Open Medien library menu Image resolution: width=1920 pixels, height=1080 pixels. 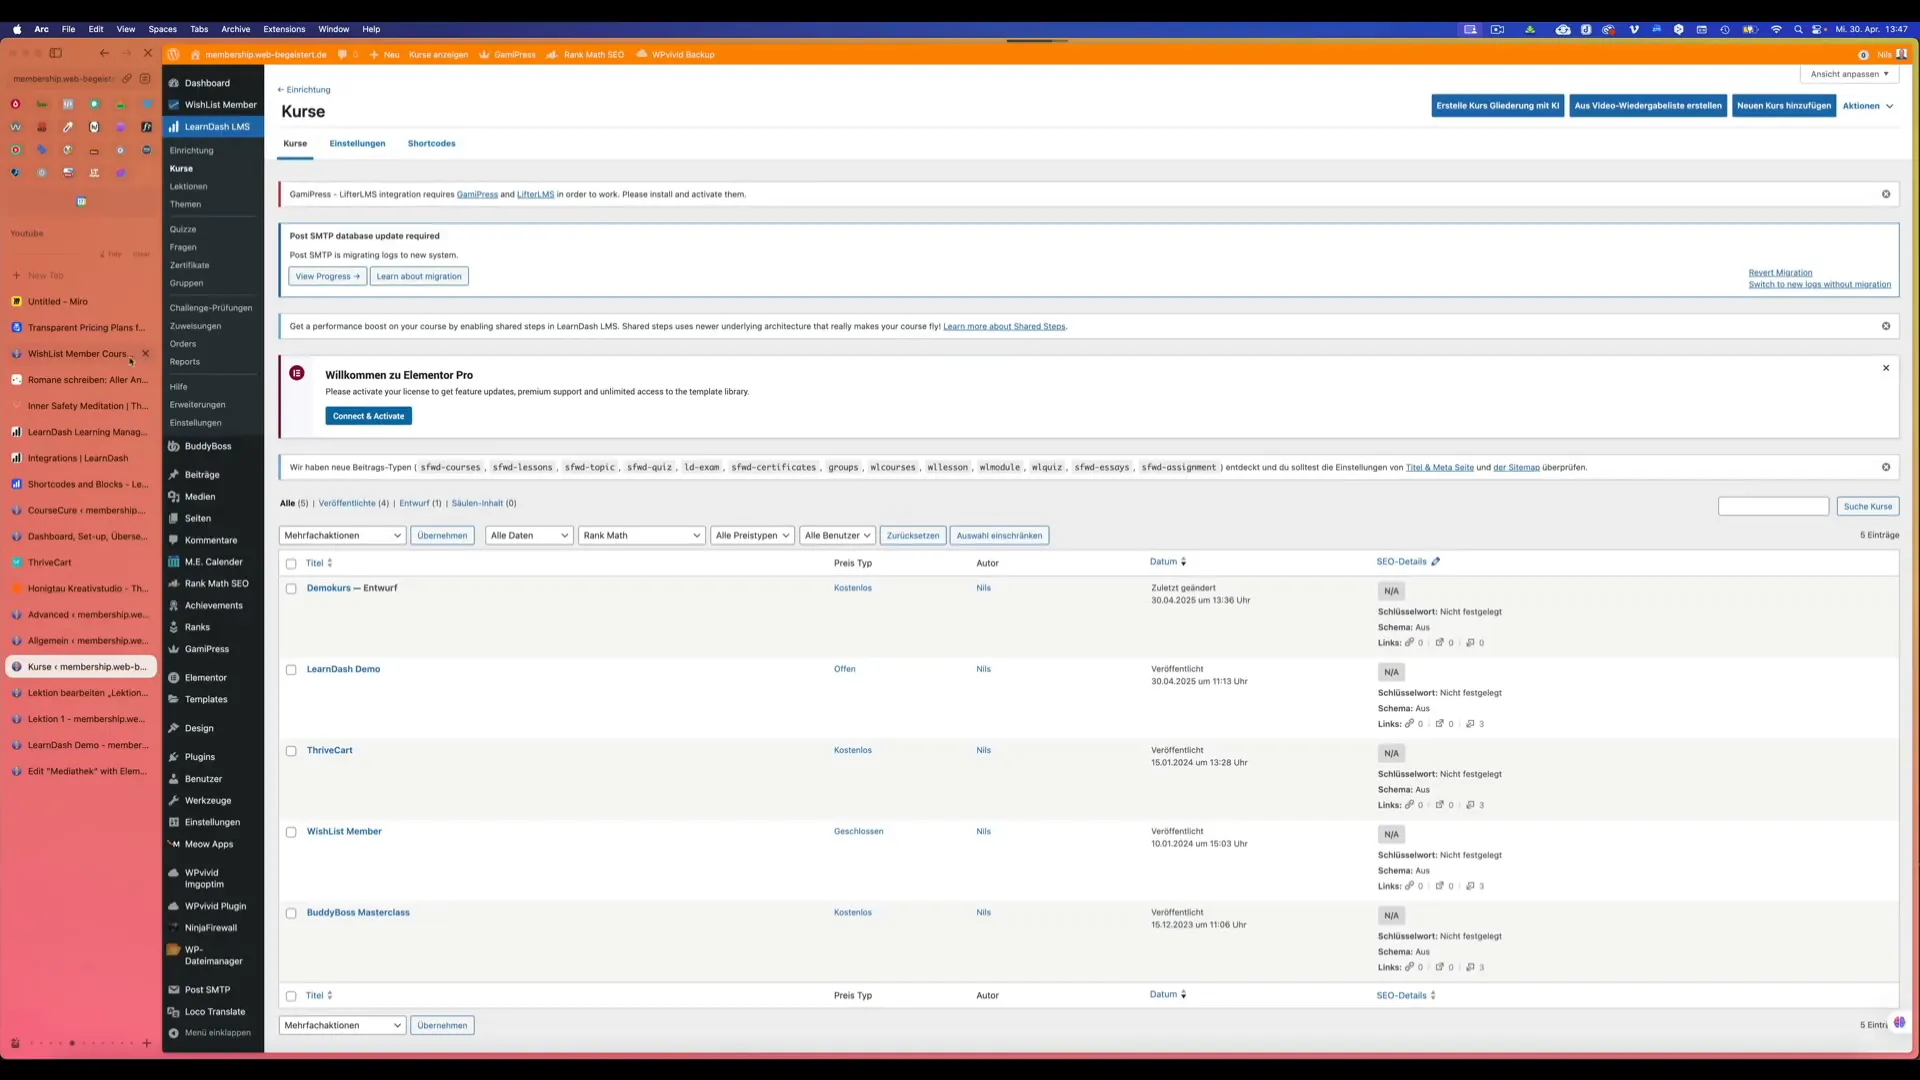point(200,497)
